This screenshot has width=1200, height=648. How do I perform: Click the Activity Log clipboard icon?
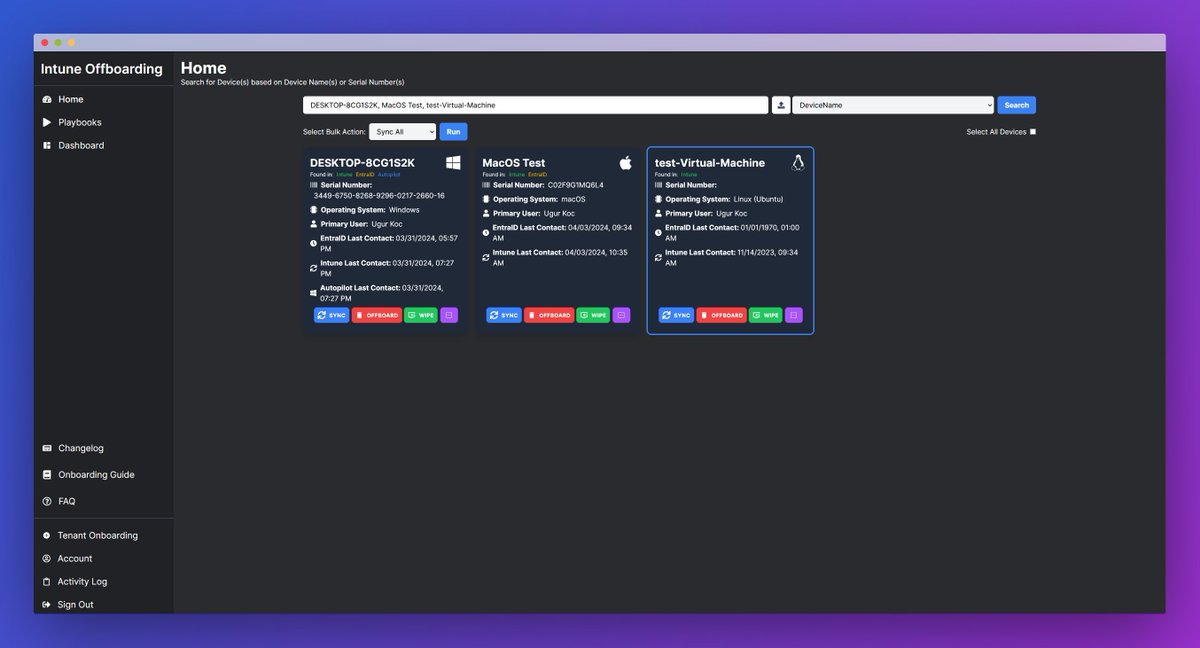47,581
